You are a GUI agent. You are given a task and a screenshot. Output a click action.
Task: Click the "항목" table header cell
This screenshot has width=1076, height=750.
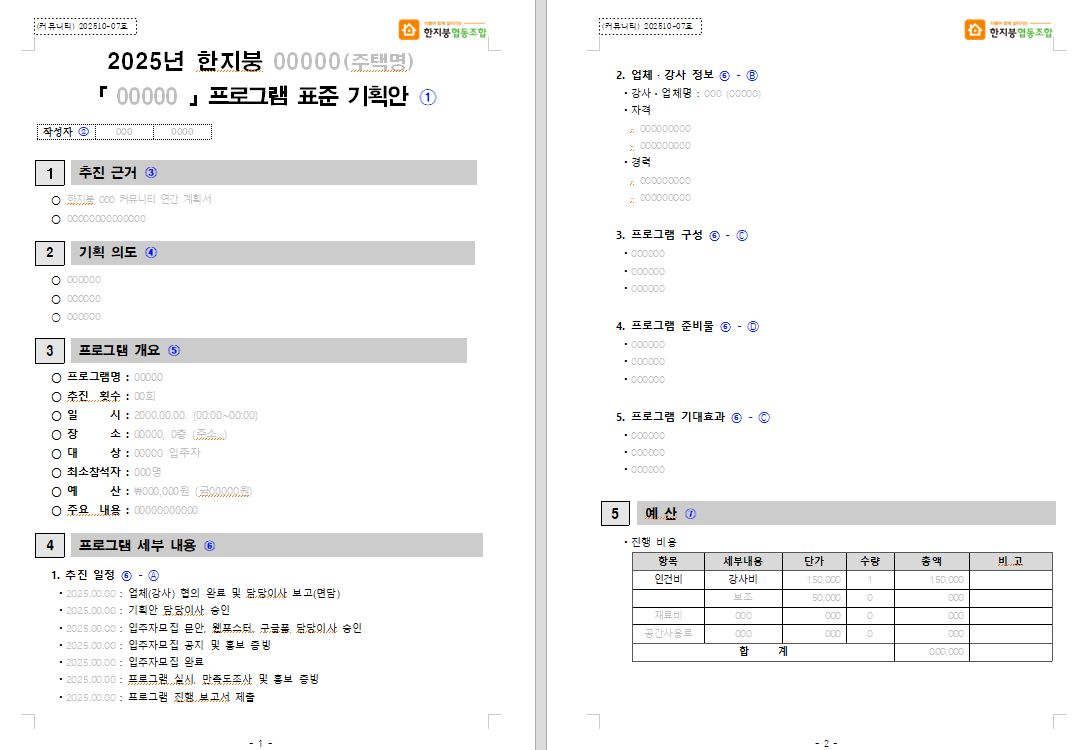(x=668, y=561)
